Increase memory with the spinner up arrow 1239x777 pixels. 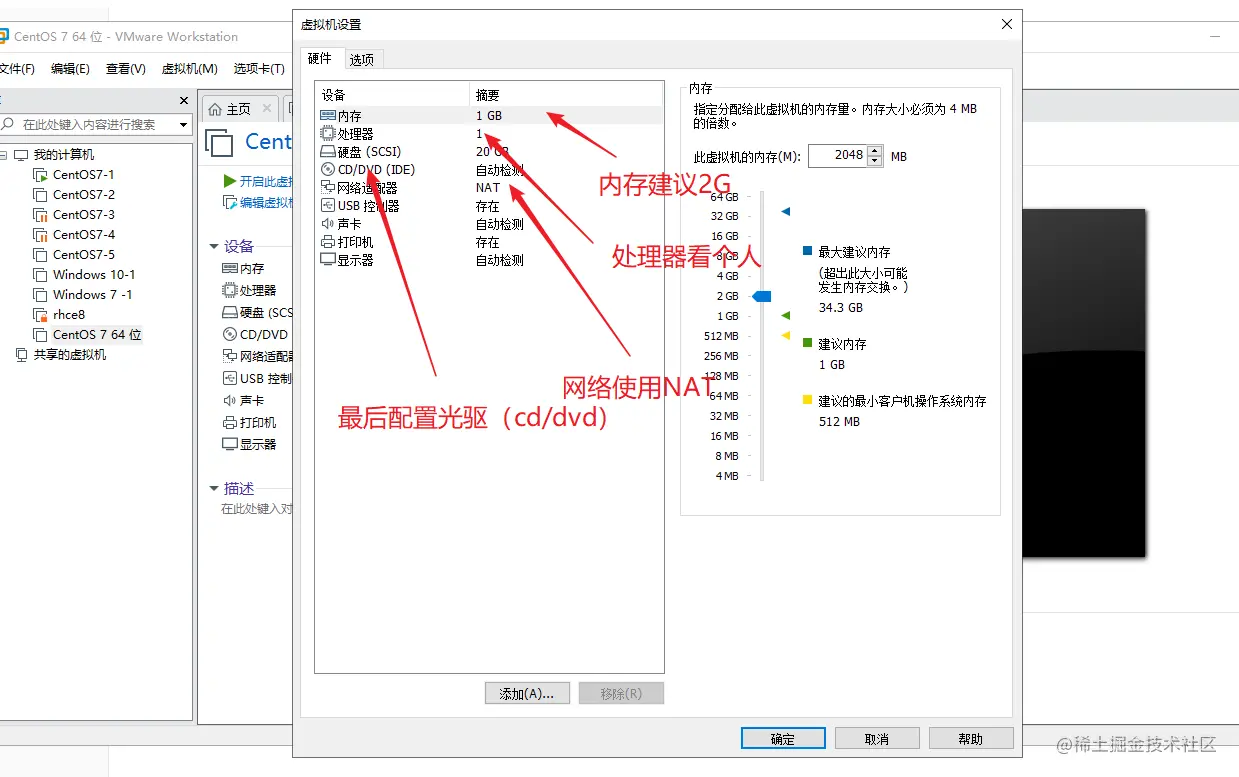[875, 151]
